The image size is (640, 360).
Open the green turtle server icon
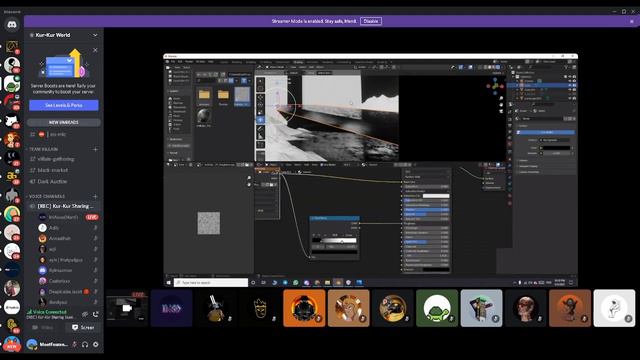coord(12,84)
